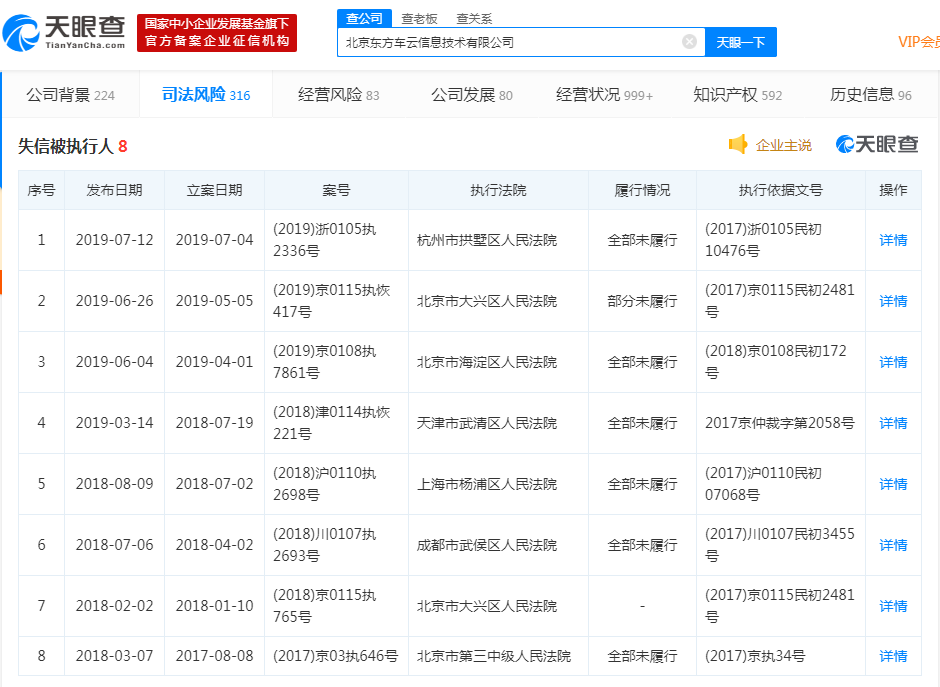The width and height of the screenshot is (940, 687).
Task: Open the TianYanCha logo homepage link
Action: 64,33
